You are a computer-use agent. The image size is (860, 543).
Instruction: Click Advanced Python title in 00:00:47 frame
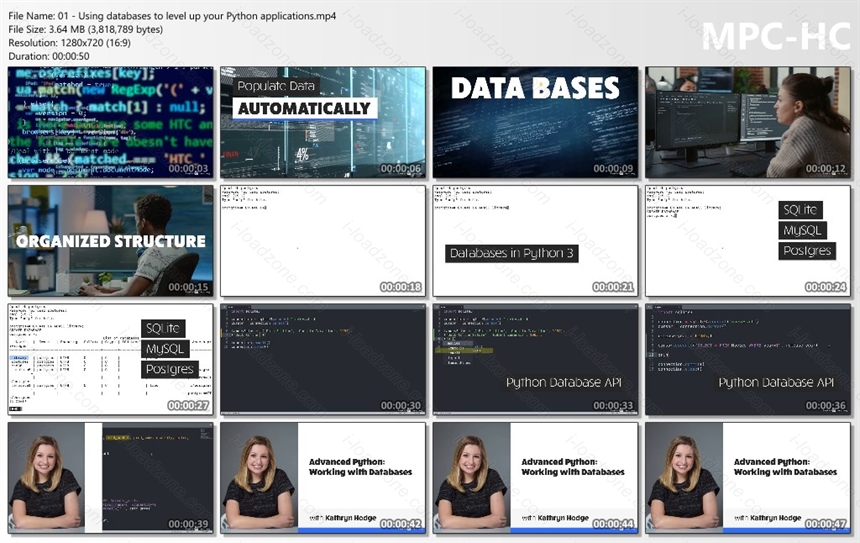point(785,467)
